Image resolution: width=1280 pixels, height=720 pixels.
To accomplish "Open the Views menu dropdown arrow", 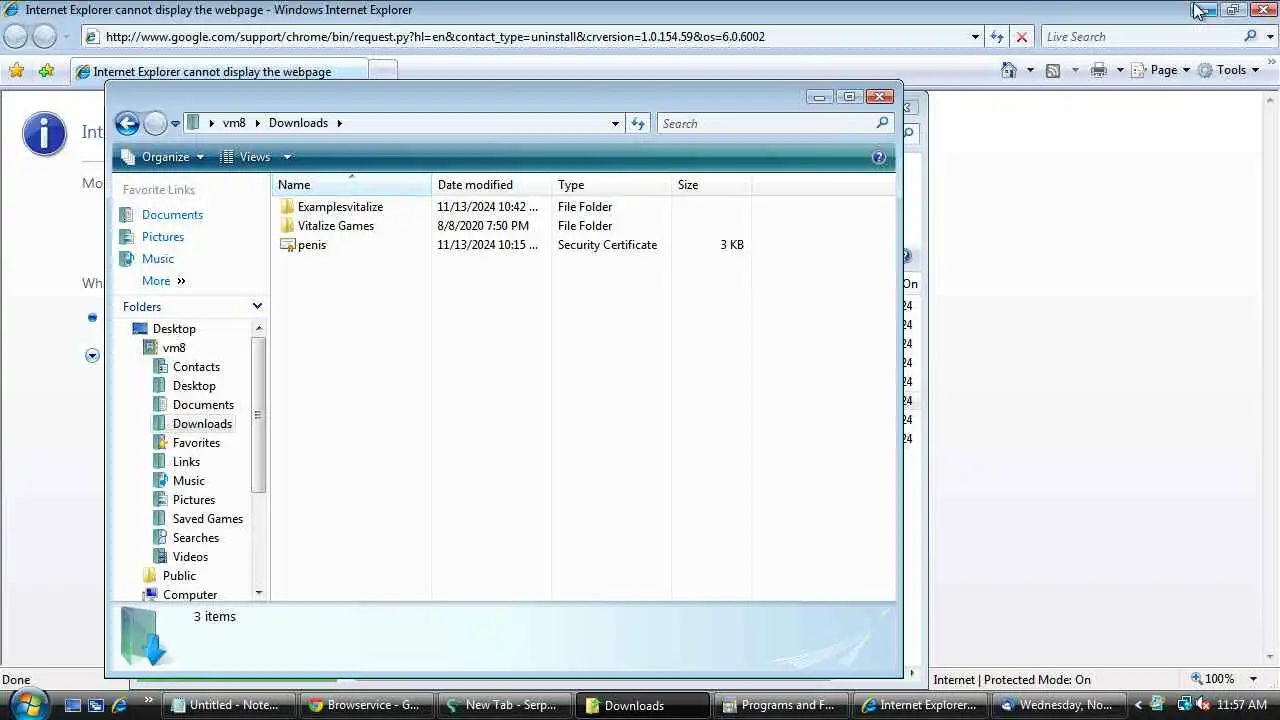I will click(x=287, y=157).
